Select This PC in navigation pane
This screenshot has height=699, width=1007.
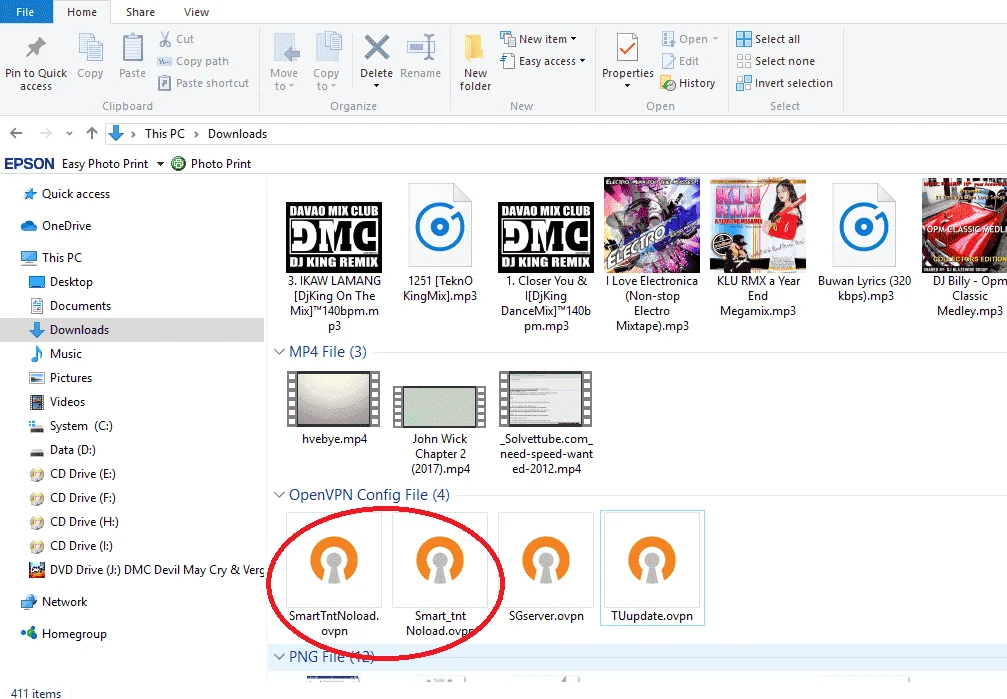(x=51, y=258)
